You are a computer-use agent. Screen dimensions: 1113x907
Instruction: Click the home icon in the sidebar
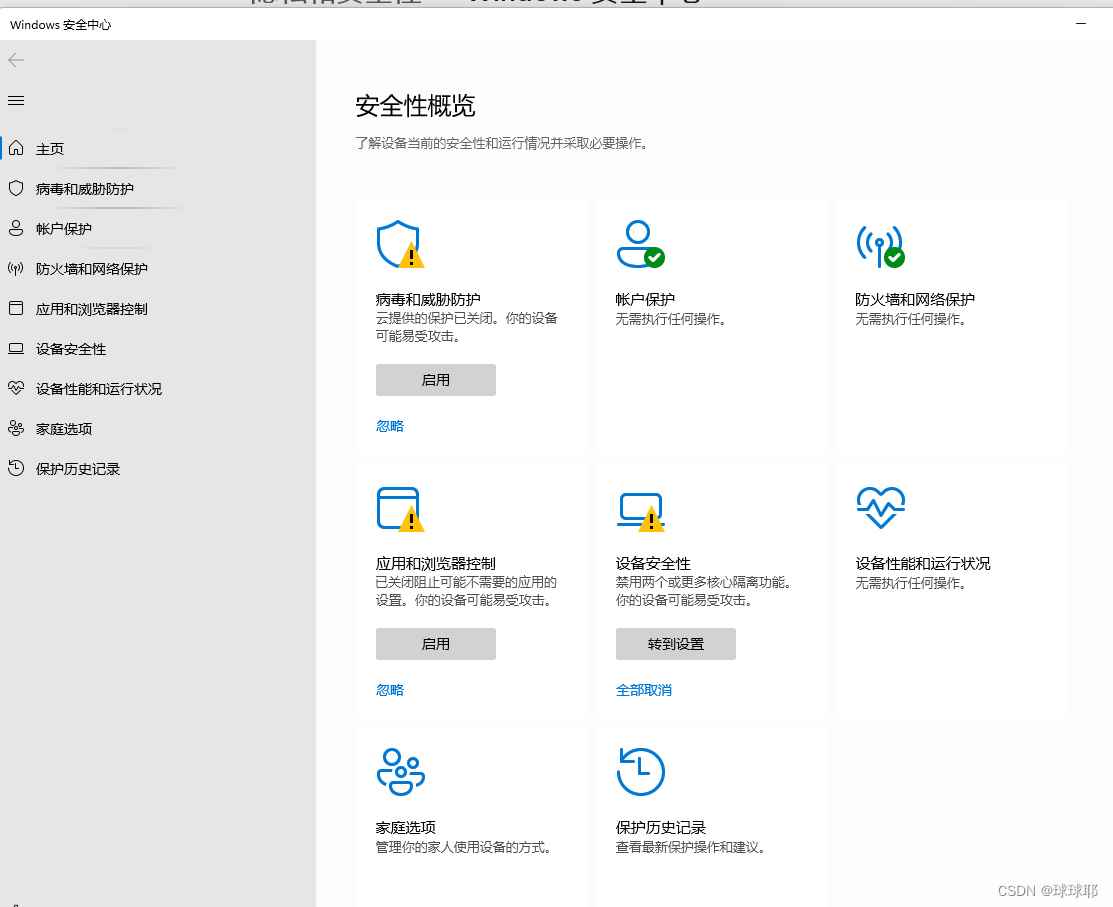(x=18, y=148)
